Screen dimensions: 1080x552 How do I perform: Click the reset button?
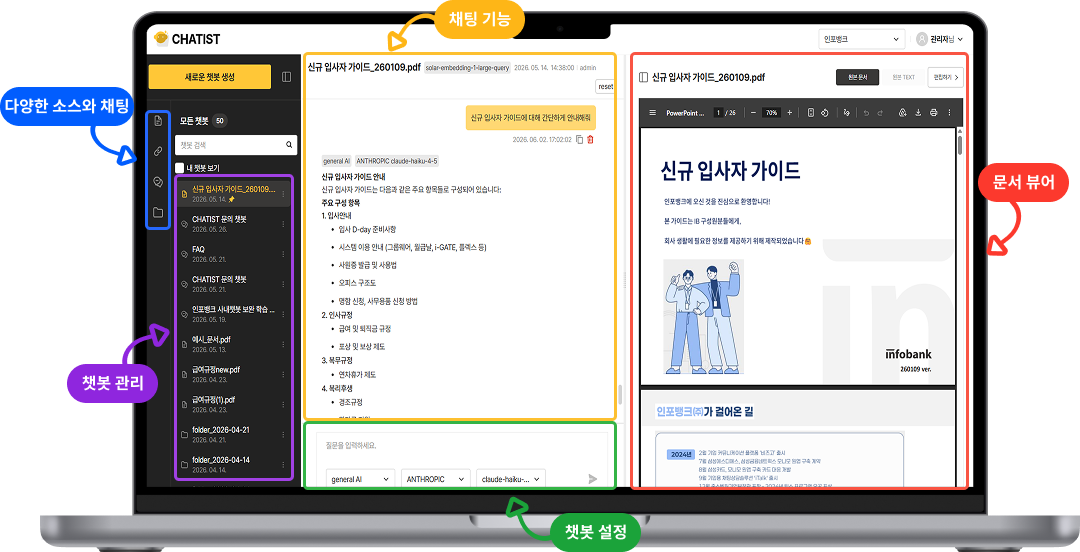[605, 87]
